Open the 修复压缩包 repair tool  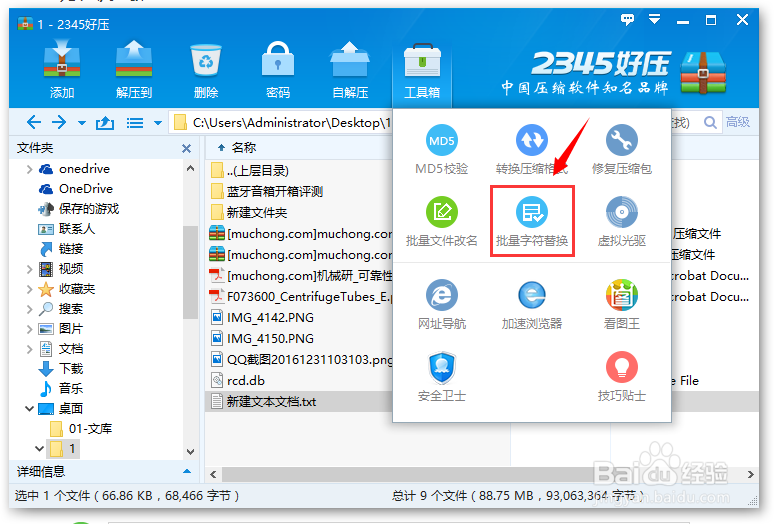621,150
